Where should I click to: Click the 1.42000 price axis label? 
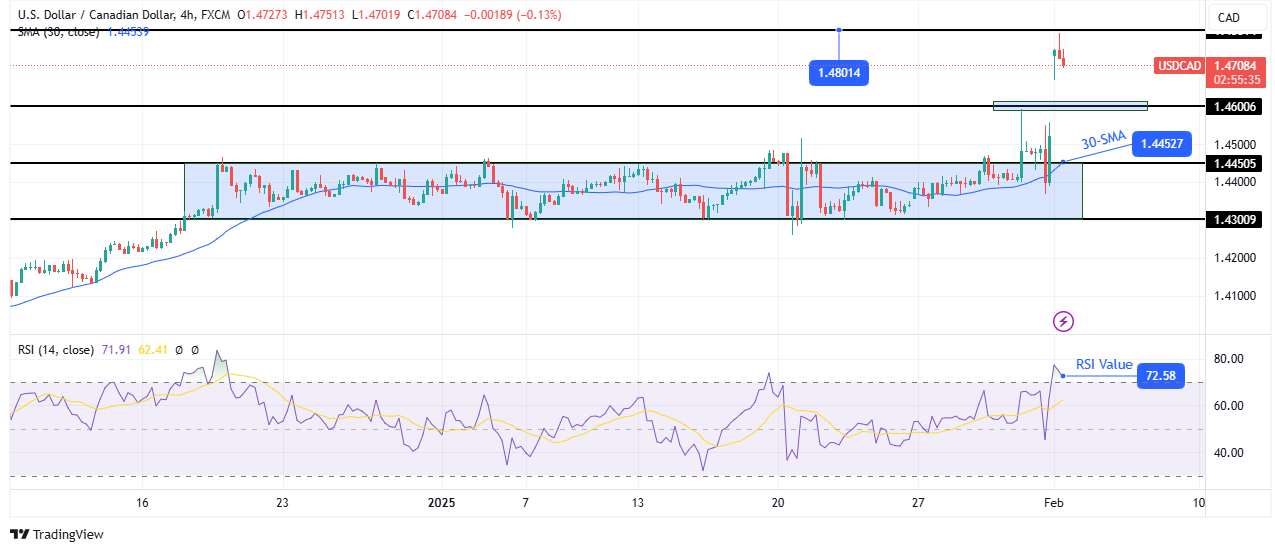coord(1233,258)
